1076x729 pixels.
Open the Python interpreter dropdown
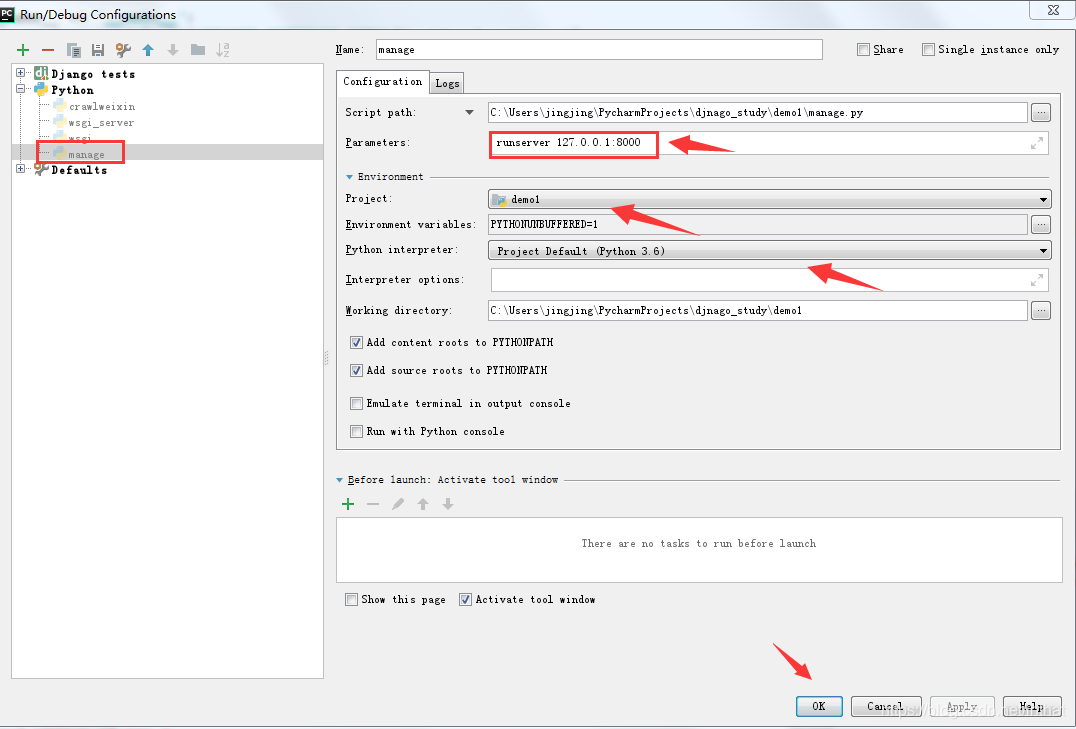point(769,251)
